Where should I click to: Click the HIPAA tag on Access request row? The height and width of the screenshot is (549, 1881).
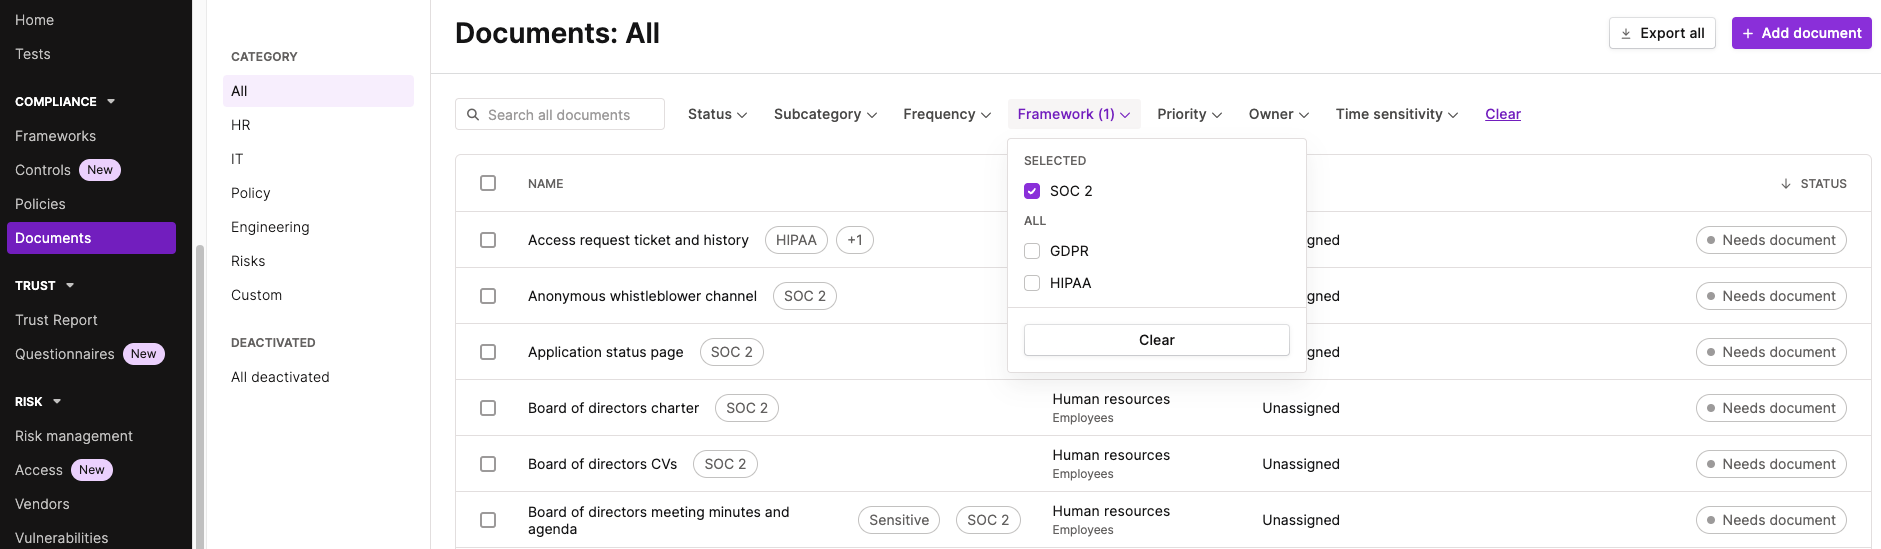click(796, 240)
